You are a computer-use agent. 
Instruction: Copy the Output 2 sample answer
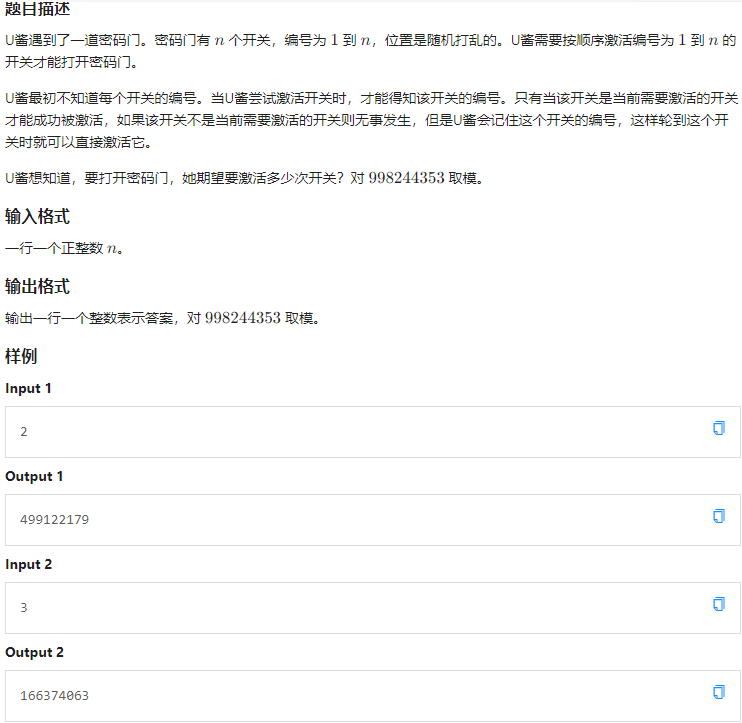coord(718,692)
